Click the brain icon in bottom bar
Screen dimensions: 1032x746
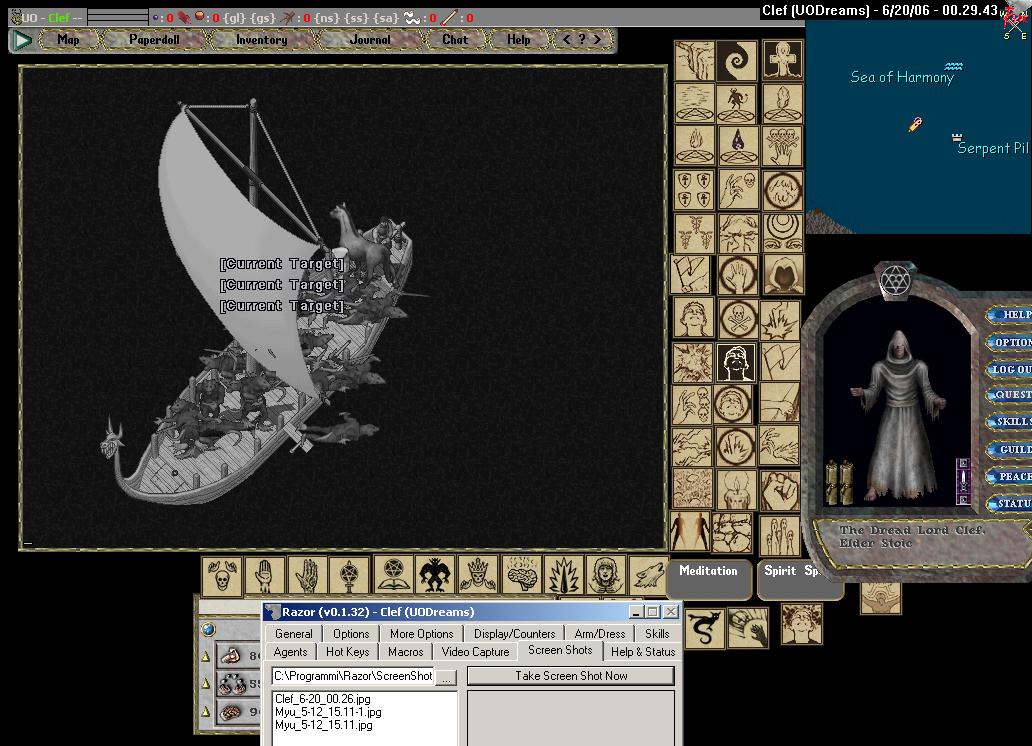click(x=522, y=575)
